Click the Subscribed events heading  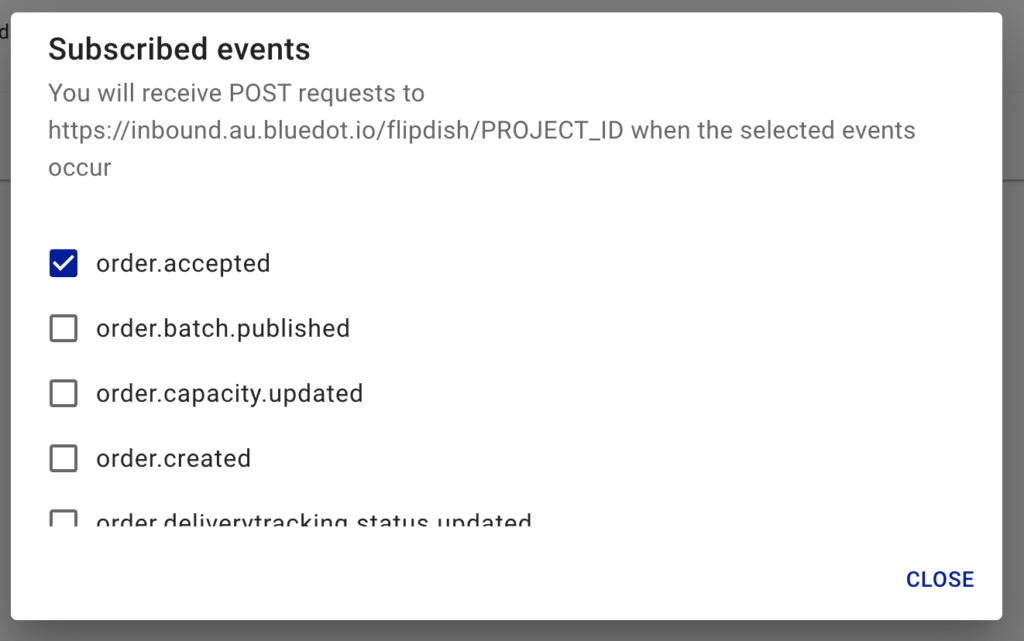179,49
